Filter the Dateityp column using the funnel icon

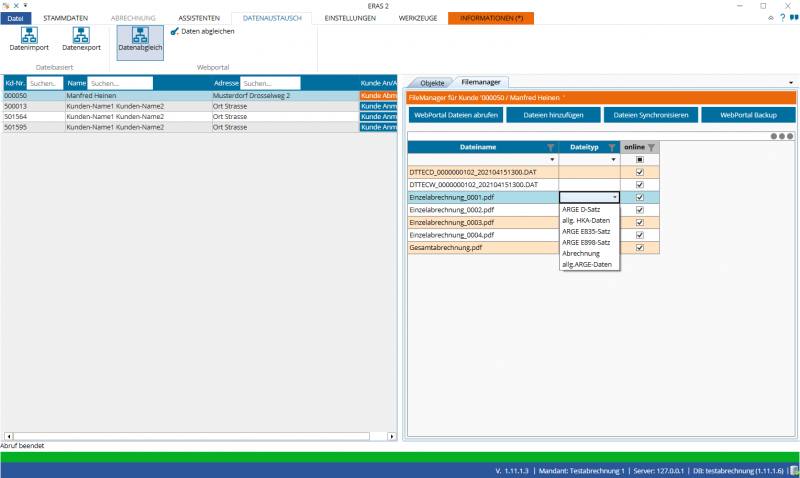coord(612,147)
